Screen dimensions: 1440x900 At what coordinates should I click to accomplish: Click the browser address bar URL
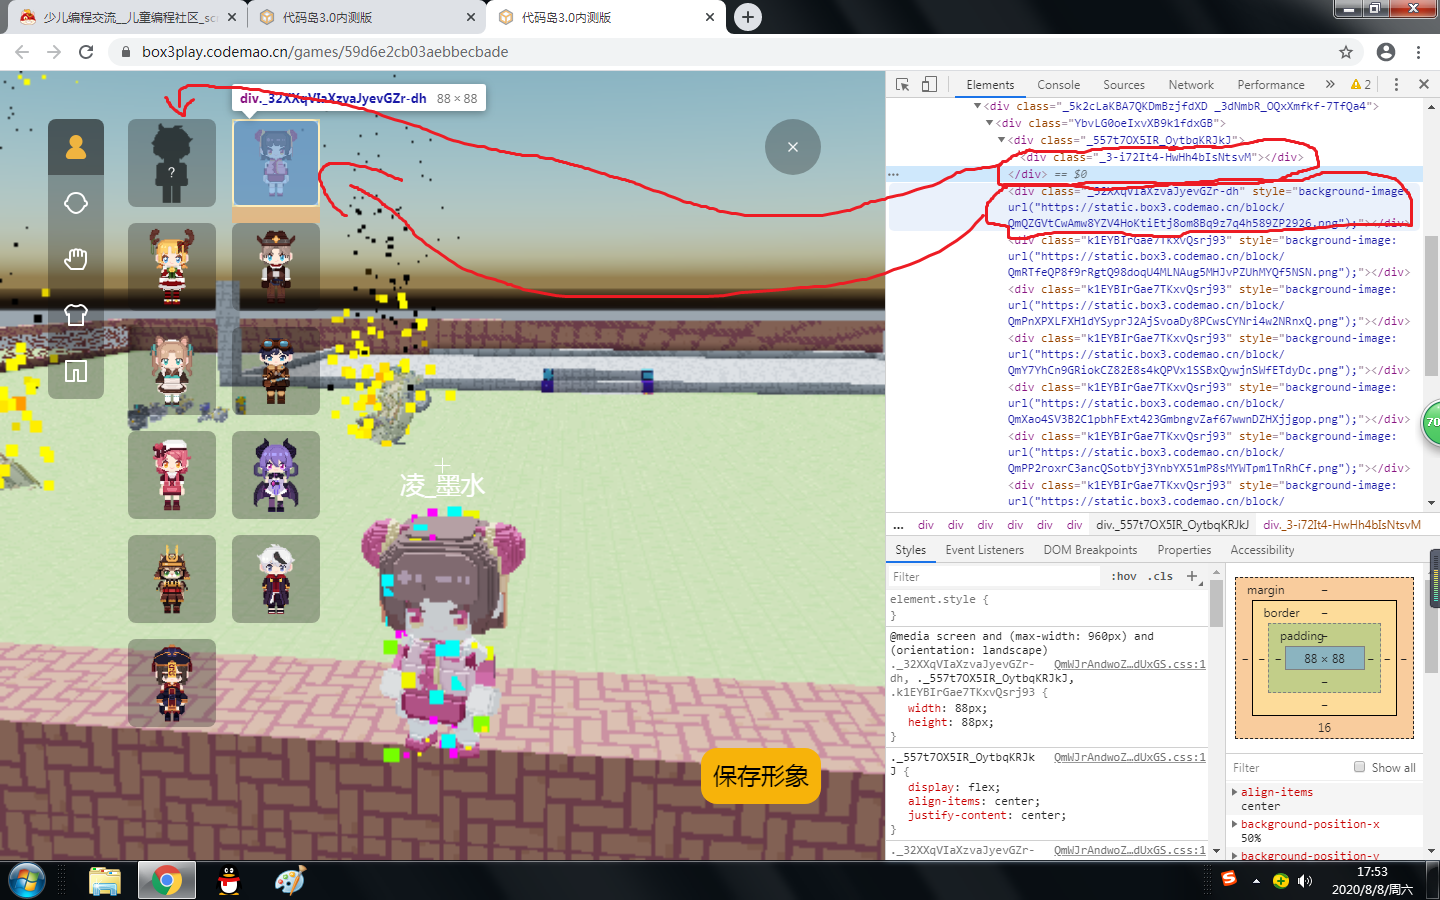[x=325, y=52]
